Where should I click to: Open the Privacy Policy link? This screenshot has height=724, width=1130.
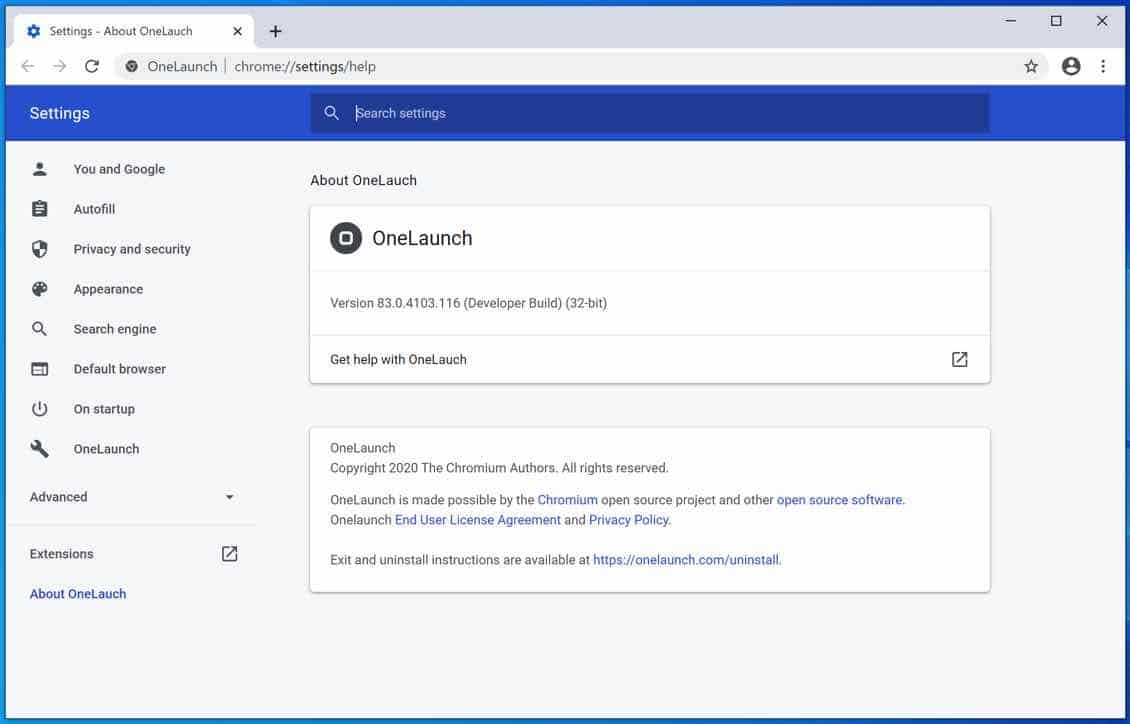[x=628, y=520]
